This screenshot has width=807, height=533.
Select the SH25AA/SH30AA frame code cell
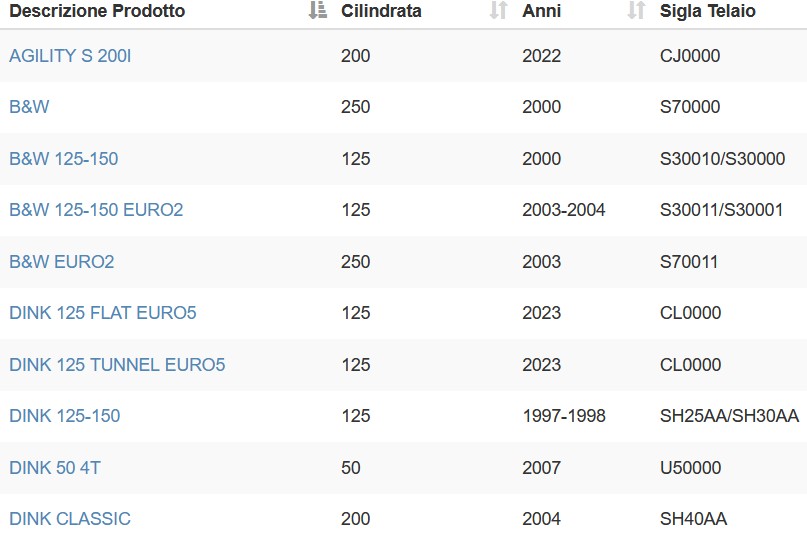pyautogui.click(x=729, y=416)
